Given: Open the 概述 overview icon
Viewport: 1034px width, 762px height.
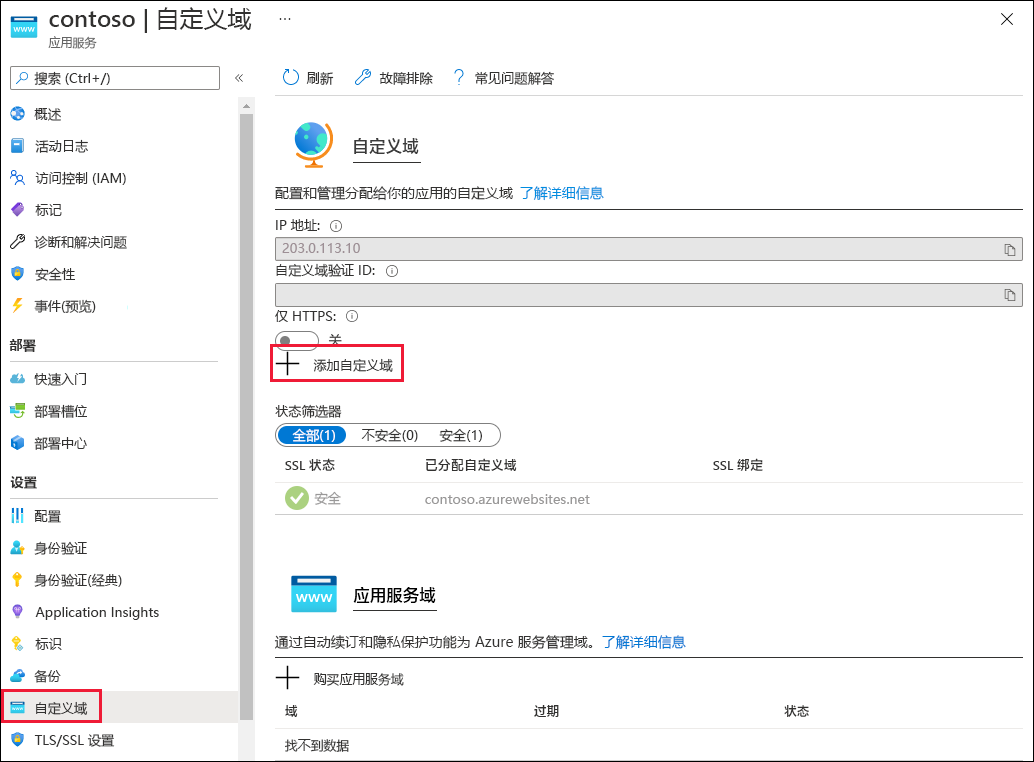Looking at the screenshot, I should 18,114.
